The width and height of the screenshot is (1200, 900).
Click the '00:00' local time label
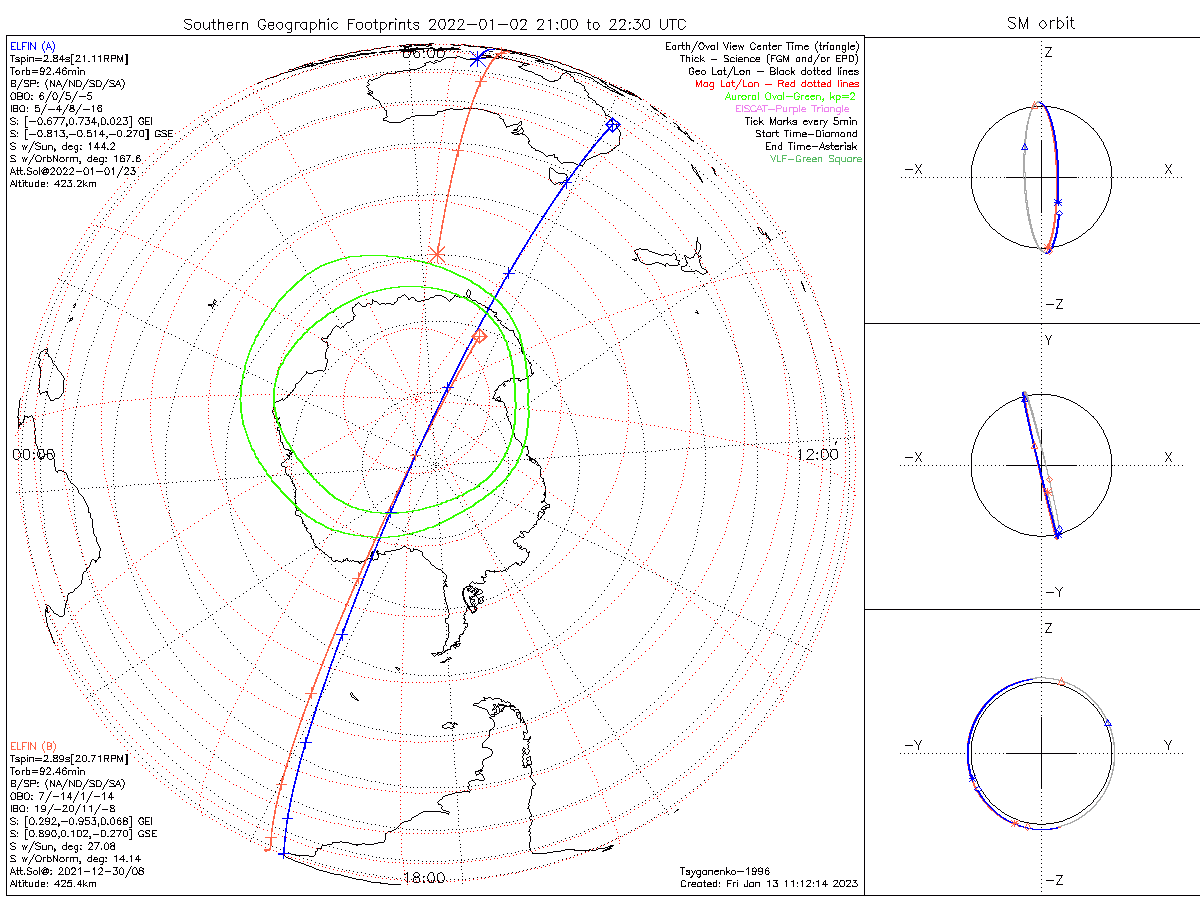(33, 454)
